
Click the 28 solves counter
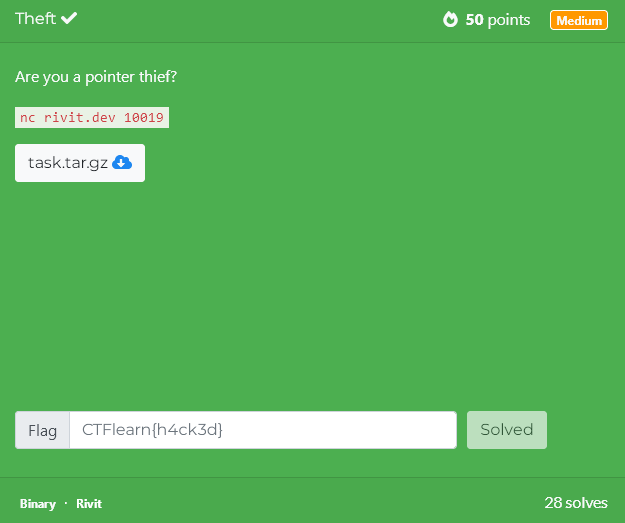[576, 503]
